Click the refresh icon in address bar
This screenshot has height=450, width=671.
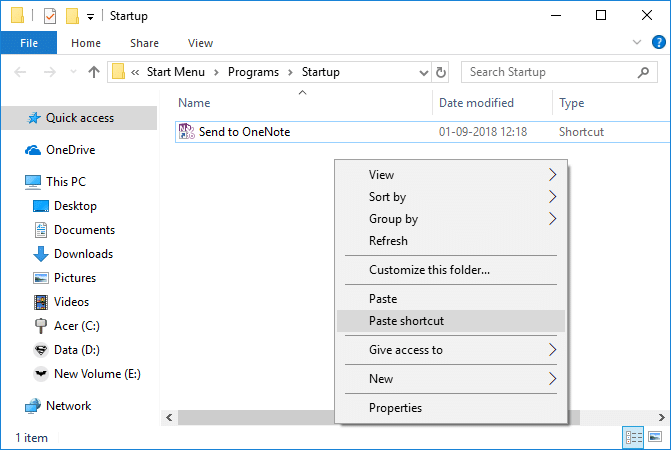[441, 72]
